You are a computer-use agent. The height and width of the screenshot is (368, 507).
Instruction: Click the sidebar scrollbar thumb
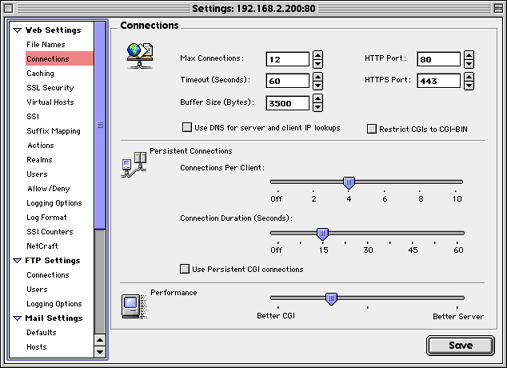pos(100,125)
